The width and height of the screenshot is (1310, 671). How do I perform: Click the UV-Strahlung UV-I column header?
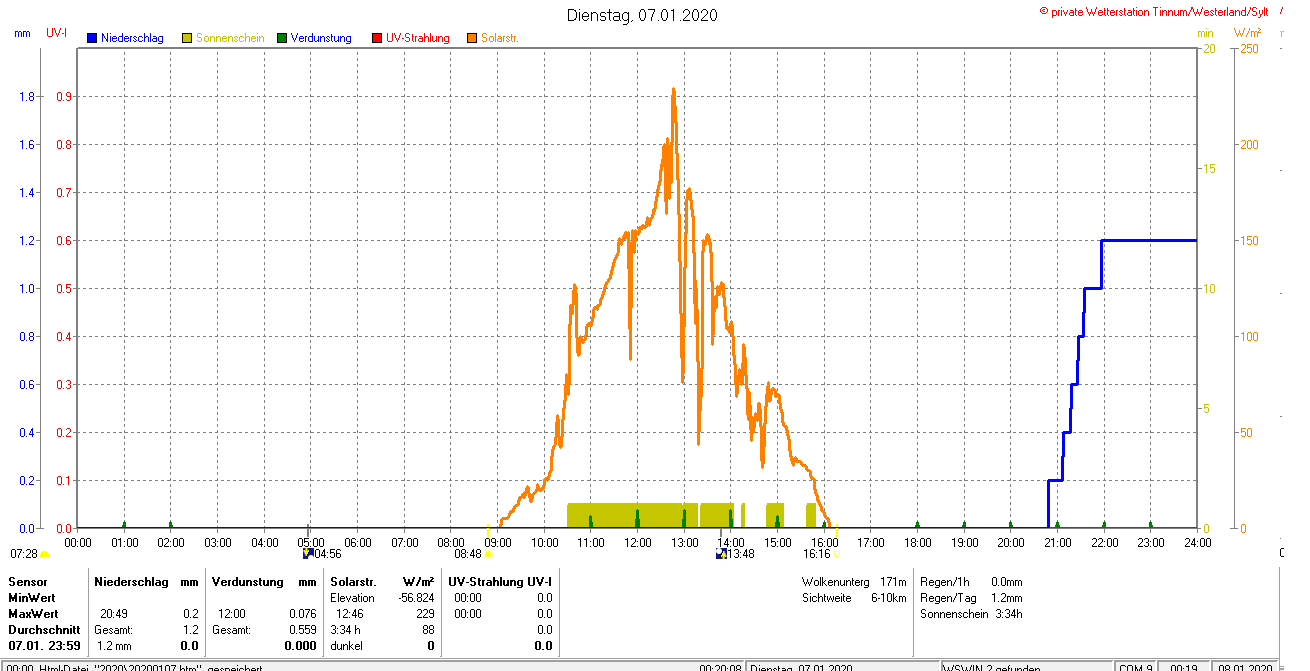(500, 581)
